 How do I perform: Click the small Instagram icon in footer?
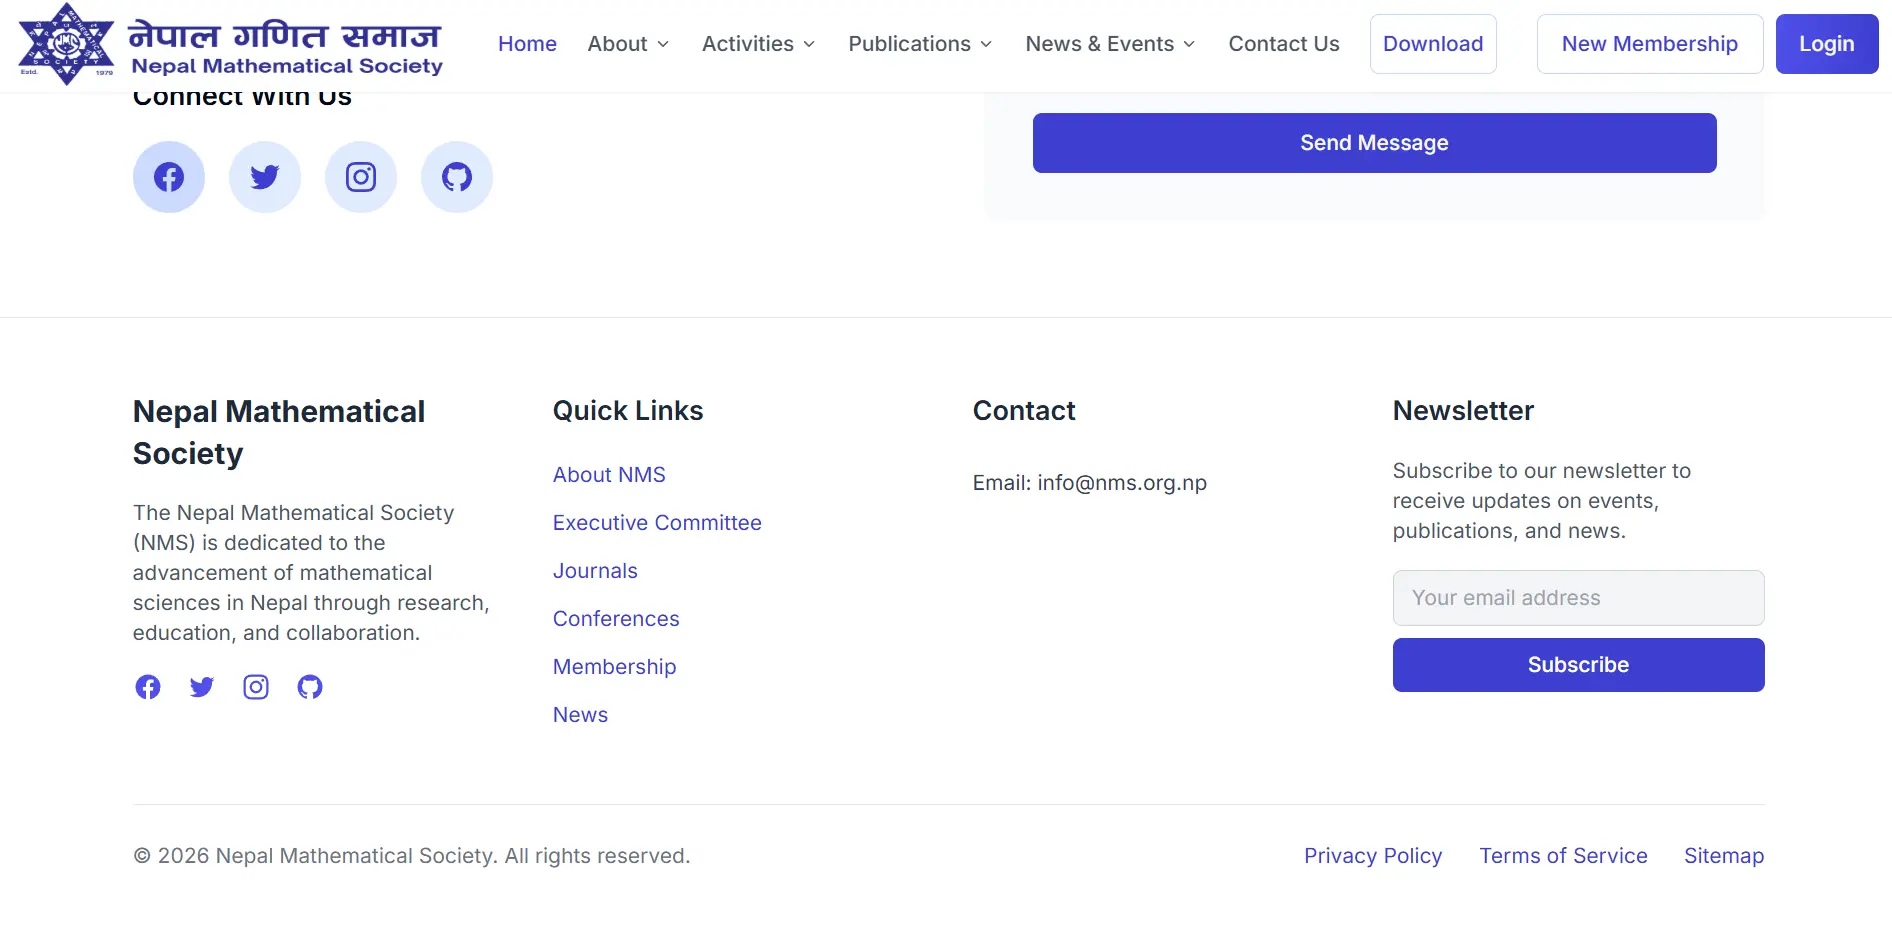[x=256, y=687]
